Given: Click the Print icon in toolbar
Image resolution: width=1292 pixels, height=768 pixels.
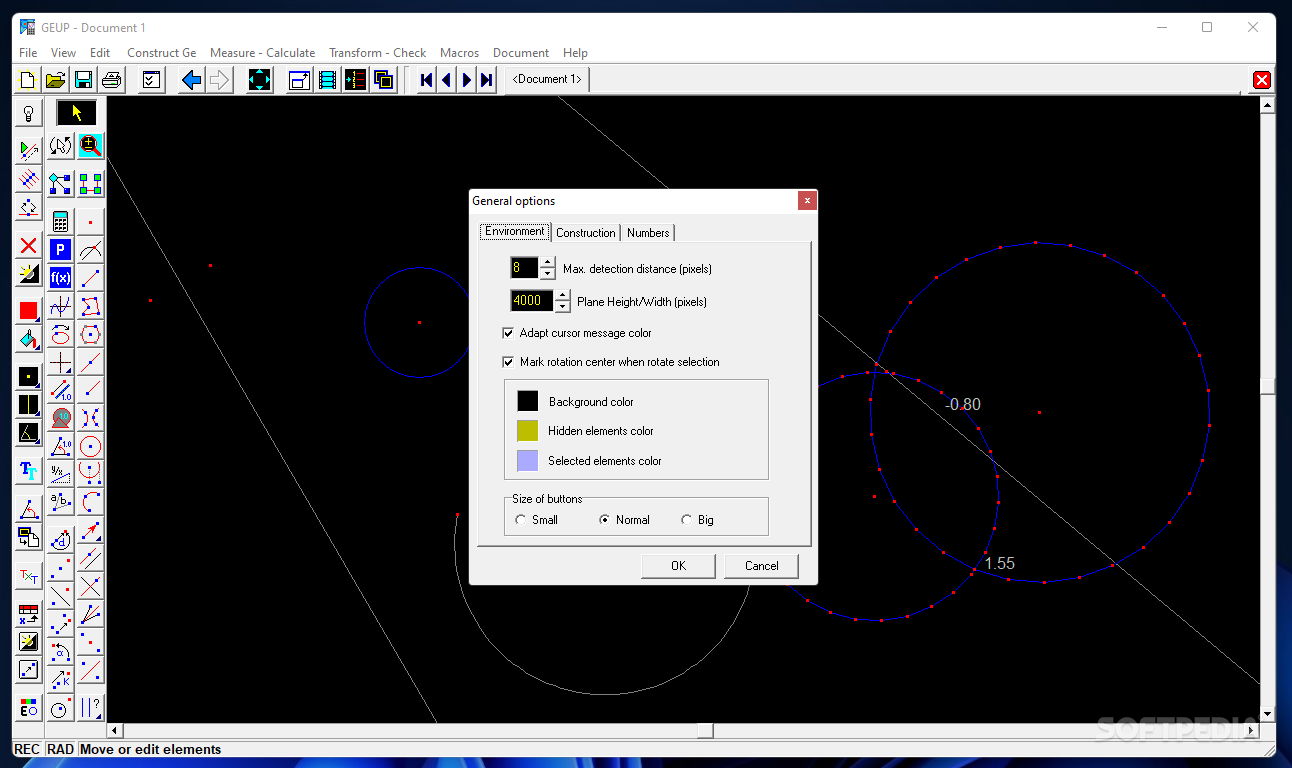Looking at the screenshot, I should [112, 80].
